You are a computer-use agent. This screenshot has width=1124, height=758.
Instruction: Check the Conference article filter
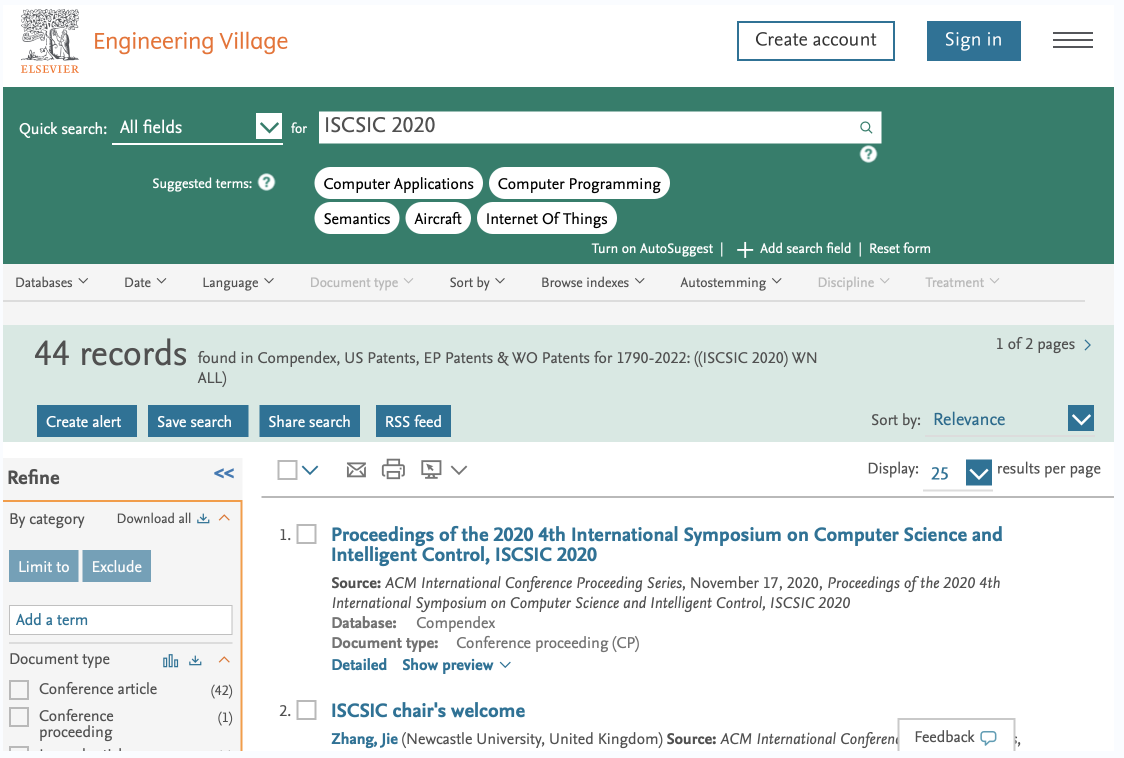[19, 690]
